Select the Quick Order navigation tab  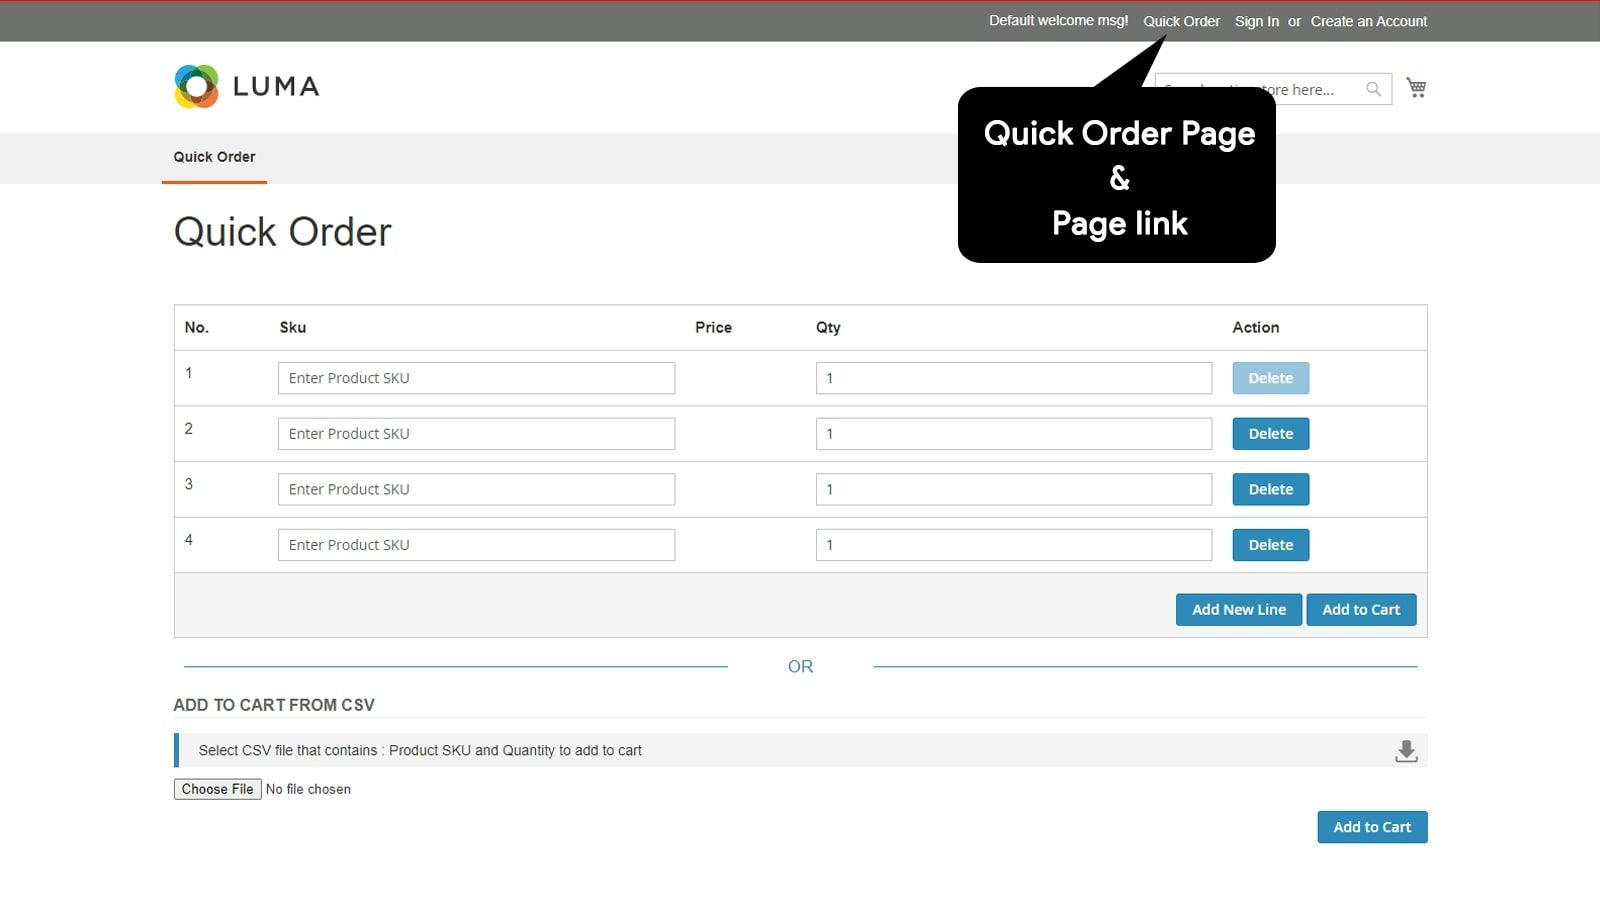point(214,157)
